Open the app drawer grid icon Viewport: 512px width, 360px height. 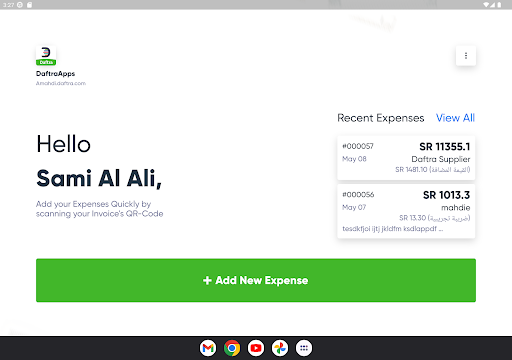[x=304, y=348]
